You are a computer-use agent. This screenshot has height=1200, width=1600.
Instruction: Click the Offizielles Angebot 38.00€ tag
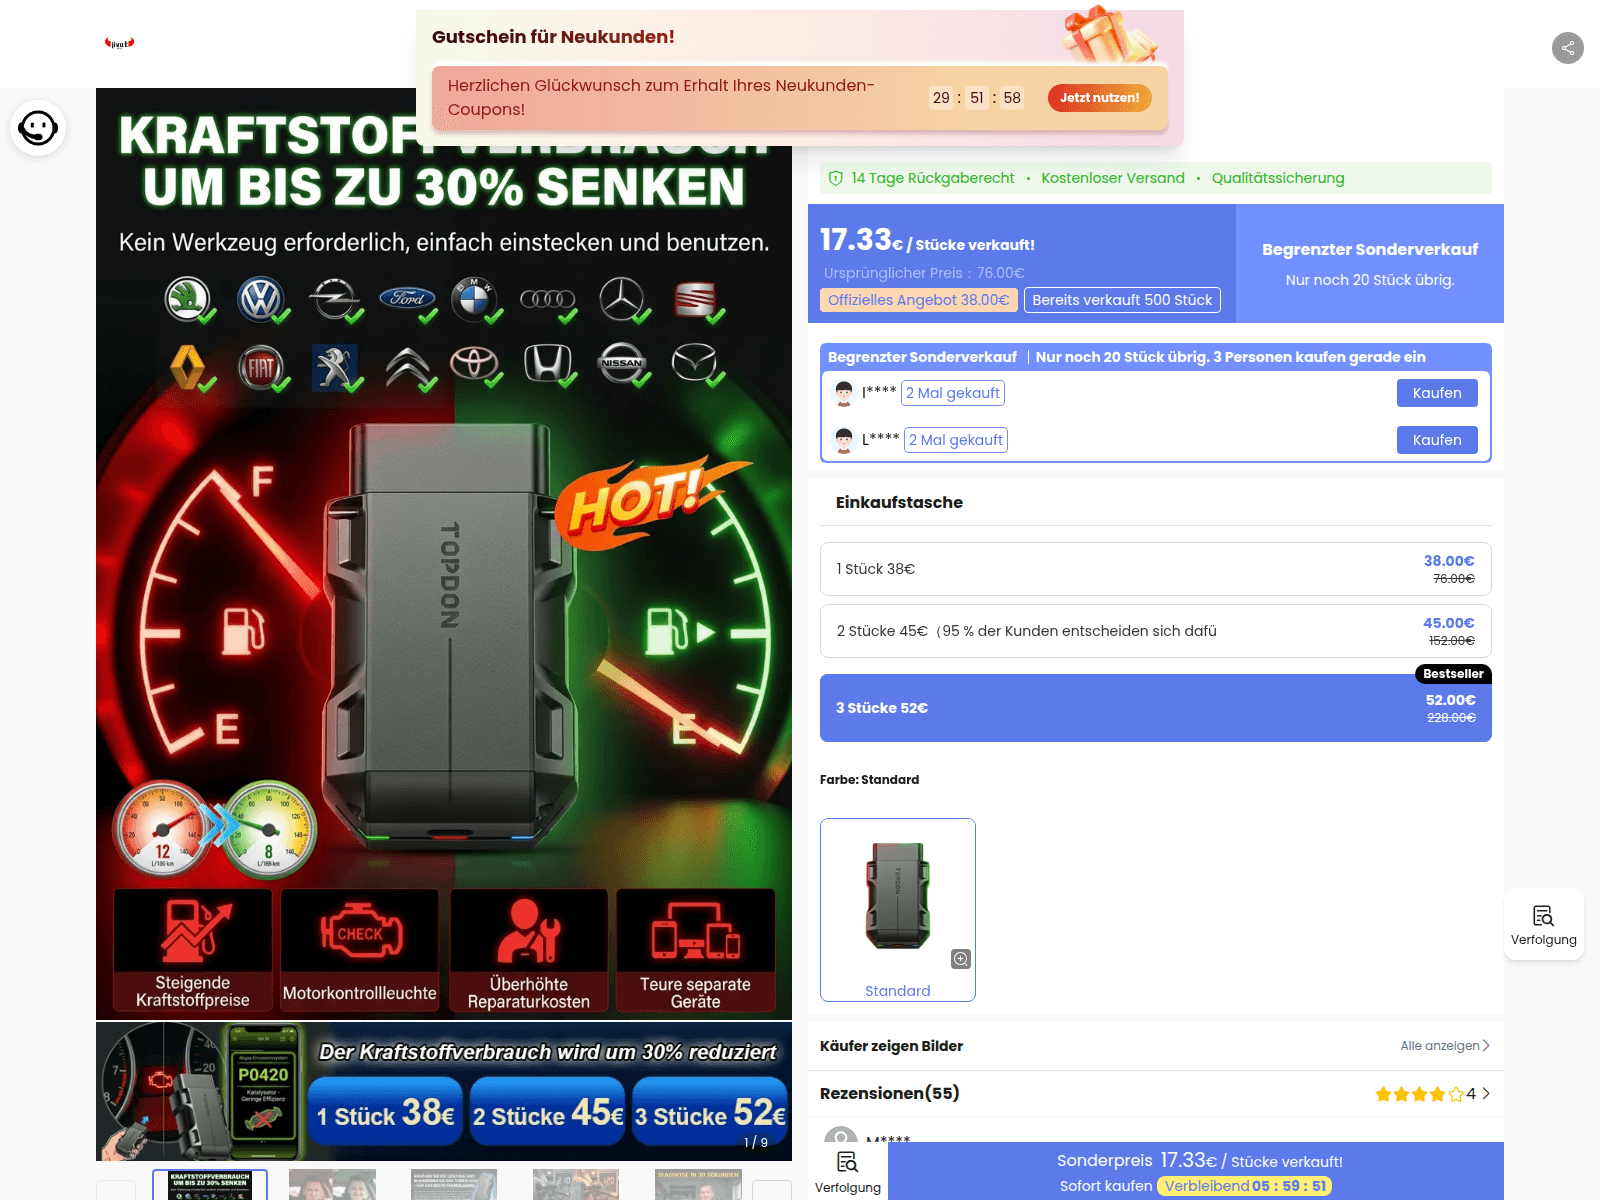coord(918,300)
